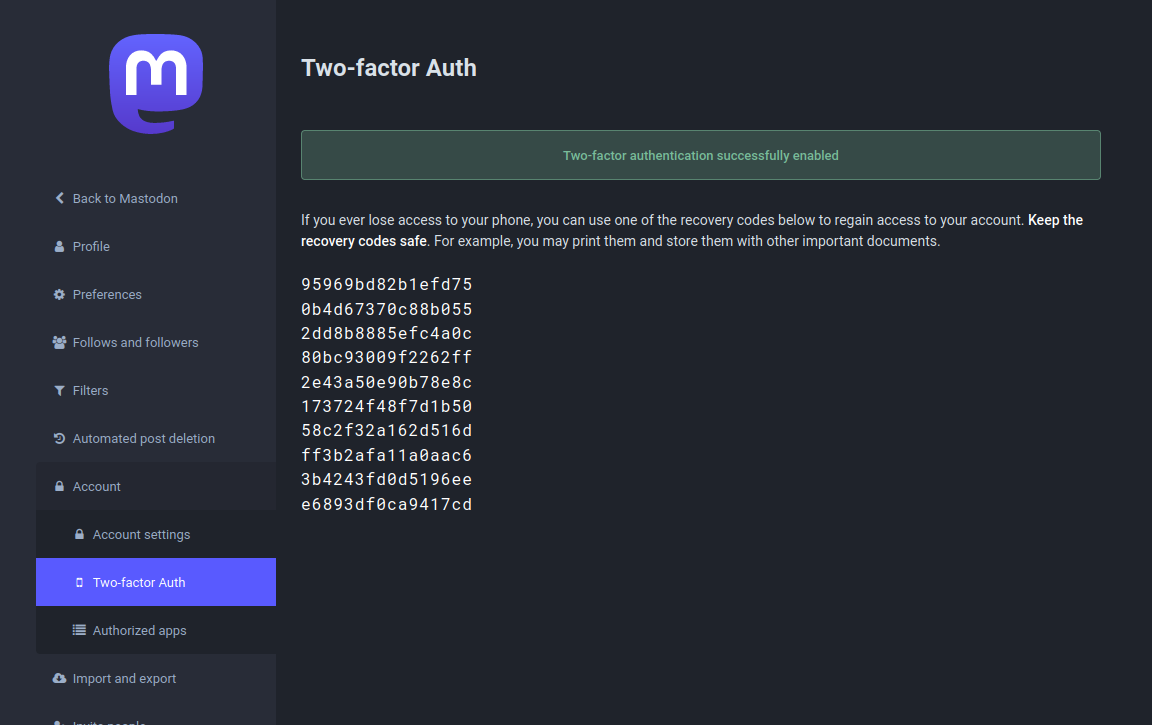This screenshot has width=1152, height=725.
Task: Click the two-factor authentication success banner
Action: click(x=700, y=155)
